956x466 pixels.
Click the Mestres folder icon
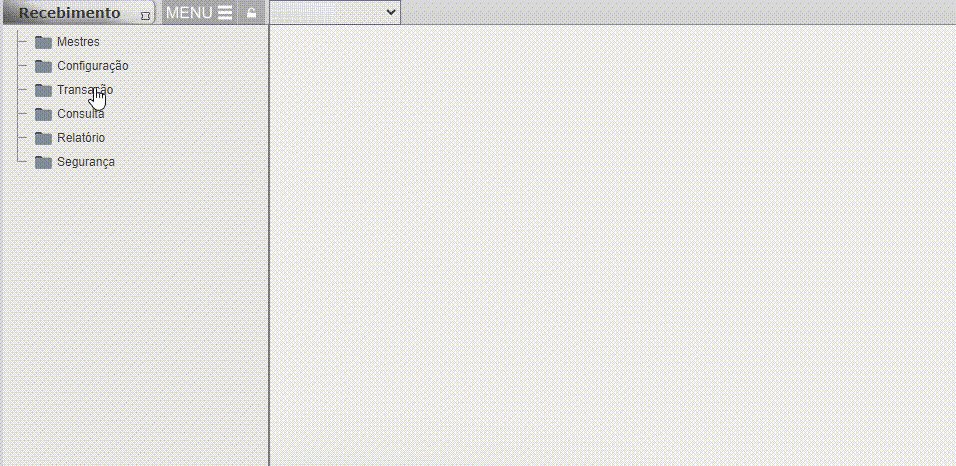tap(43, 42)
